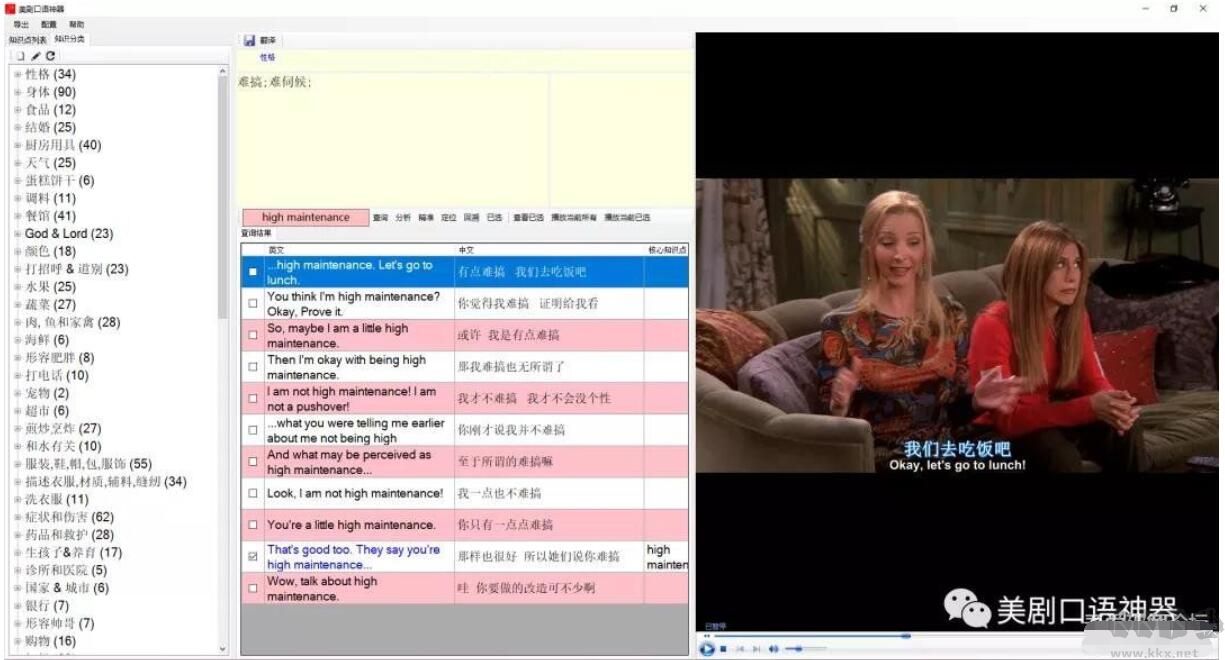This screenshot has height=660, width=1225.
Task: Switch to the 知识分类 tab
Action: click(70, 39)
